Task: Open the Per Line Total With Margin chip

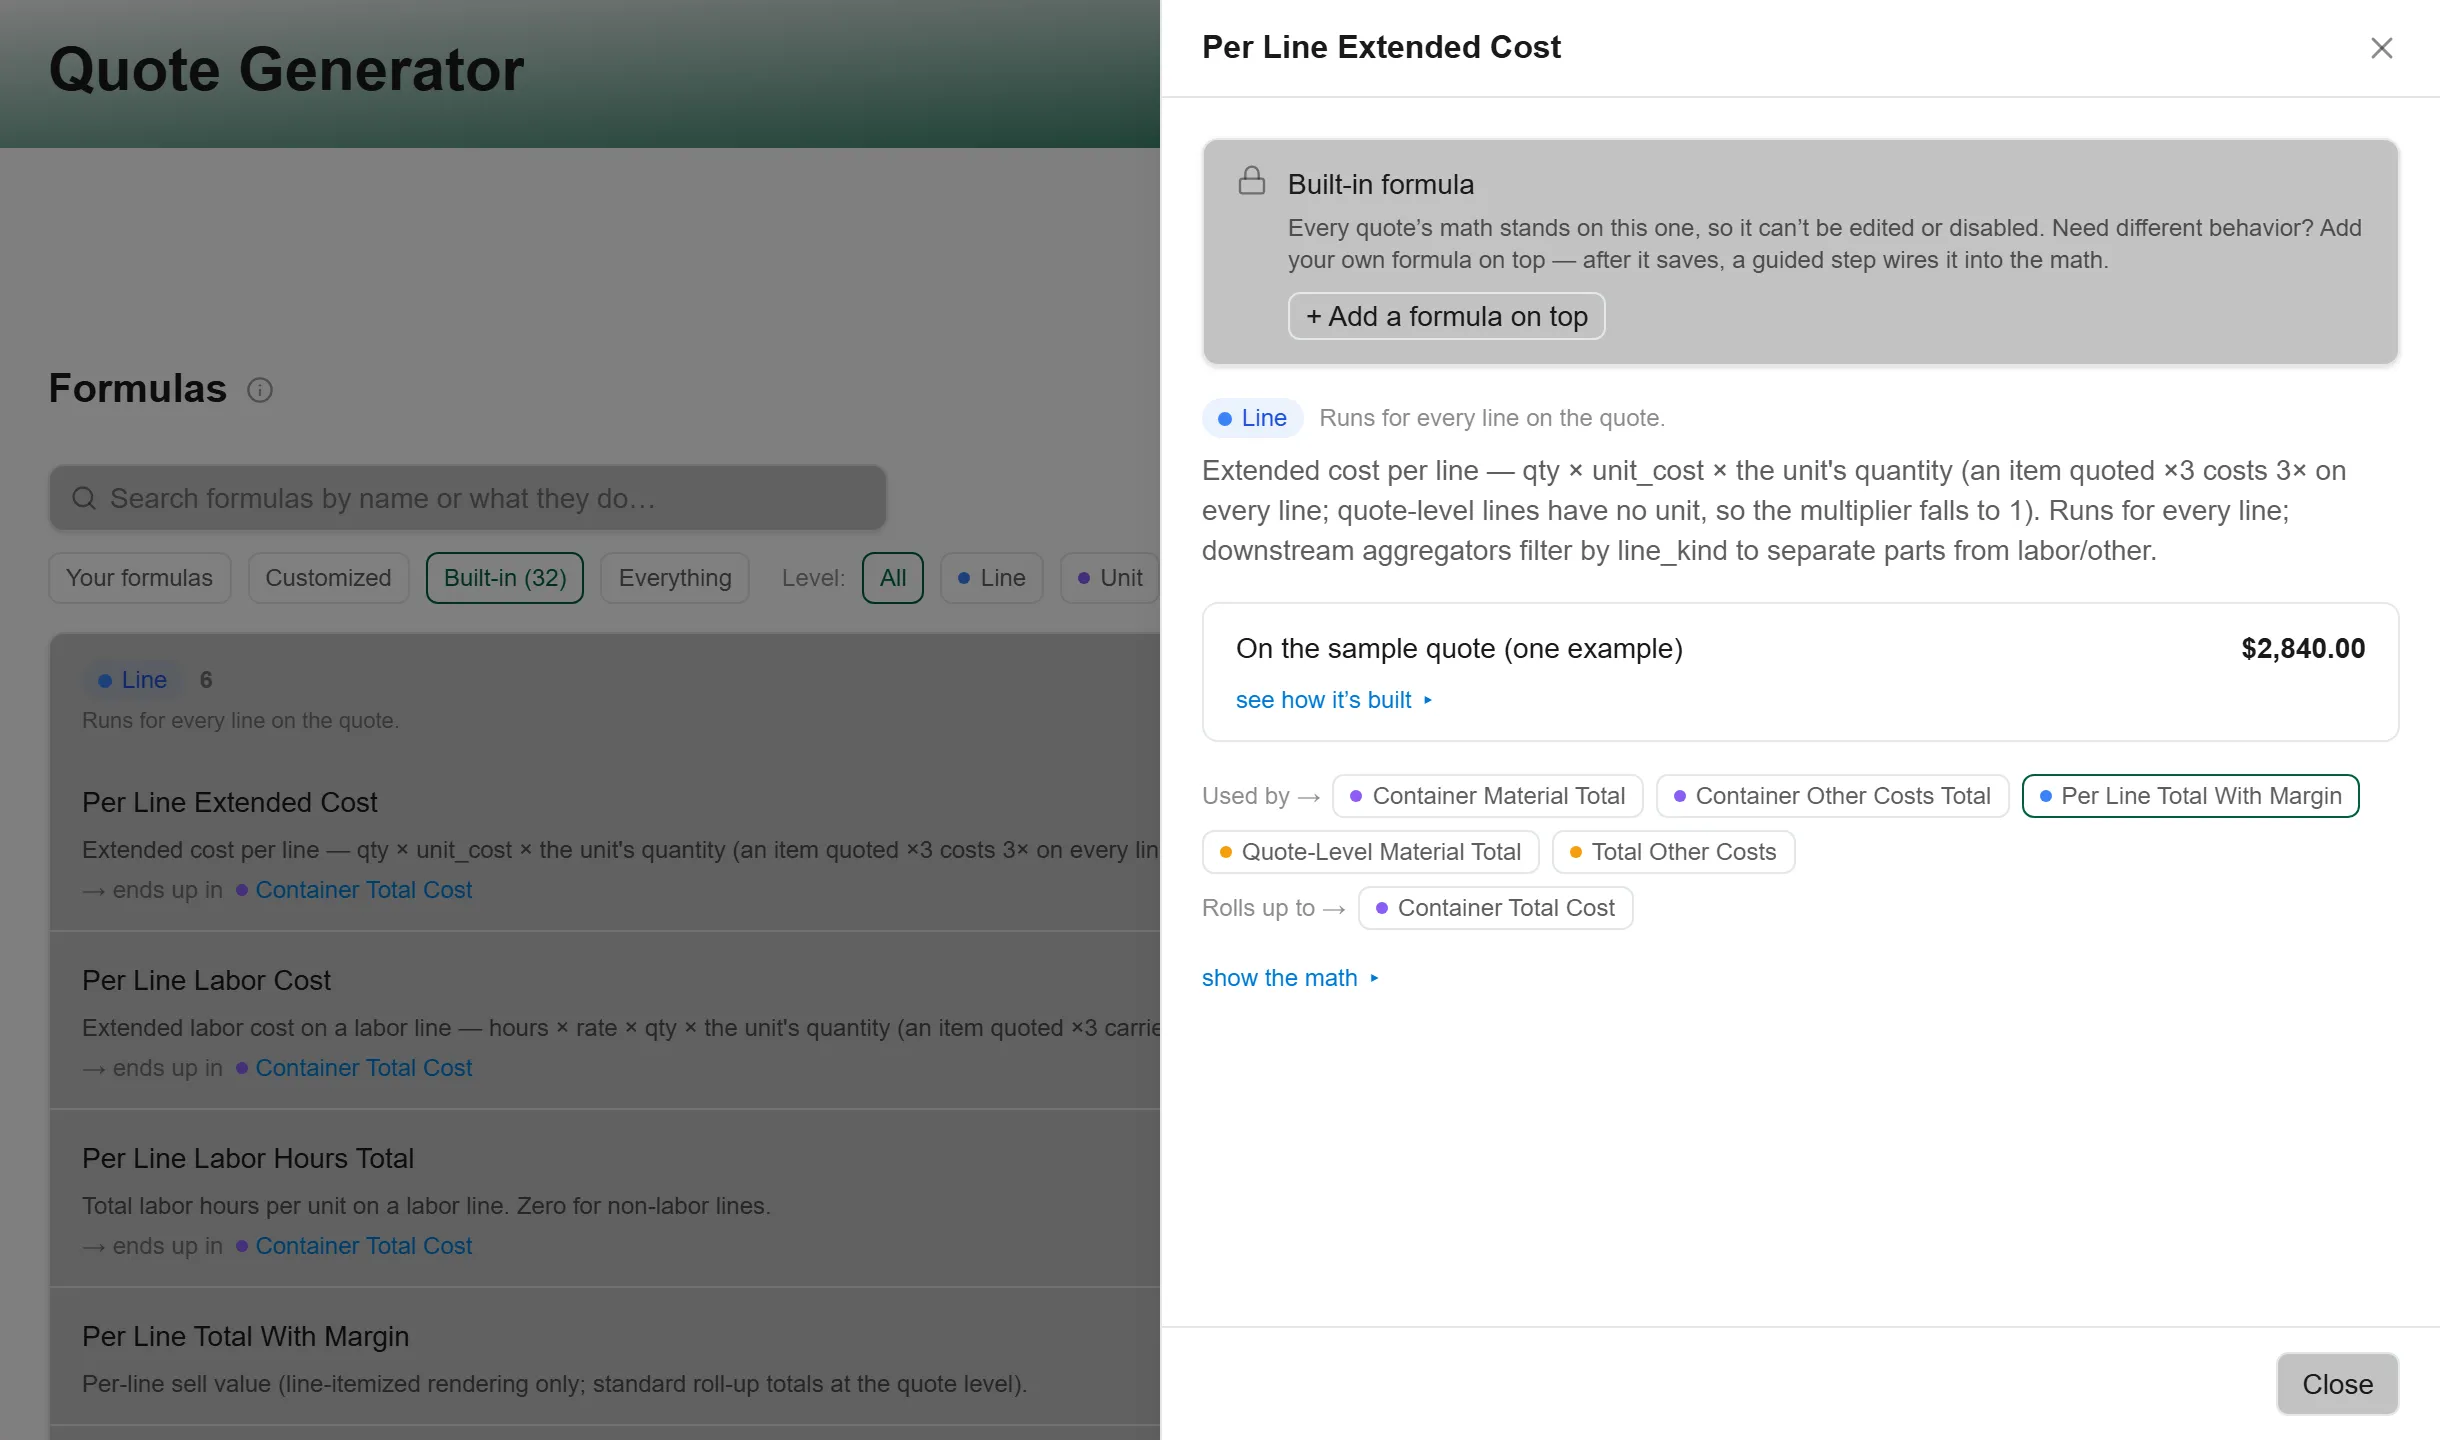Action: tap(2190, 796)
